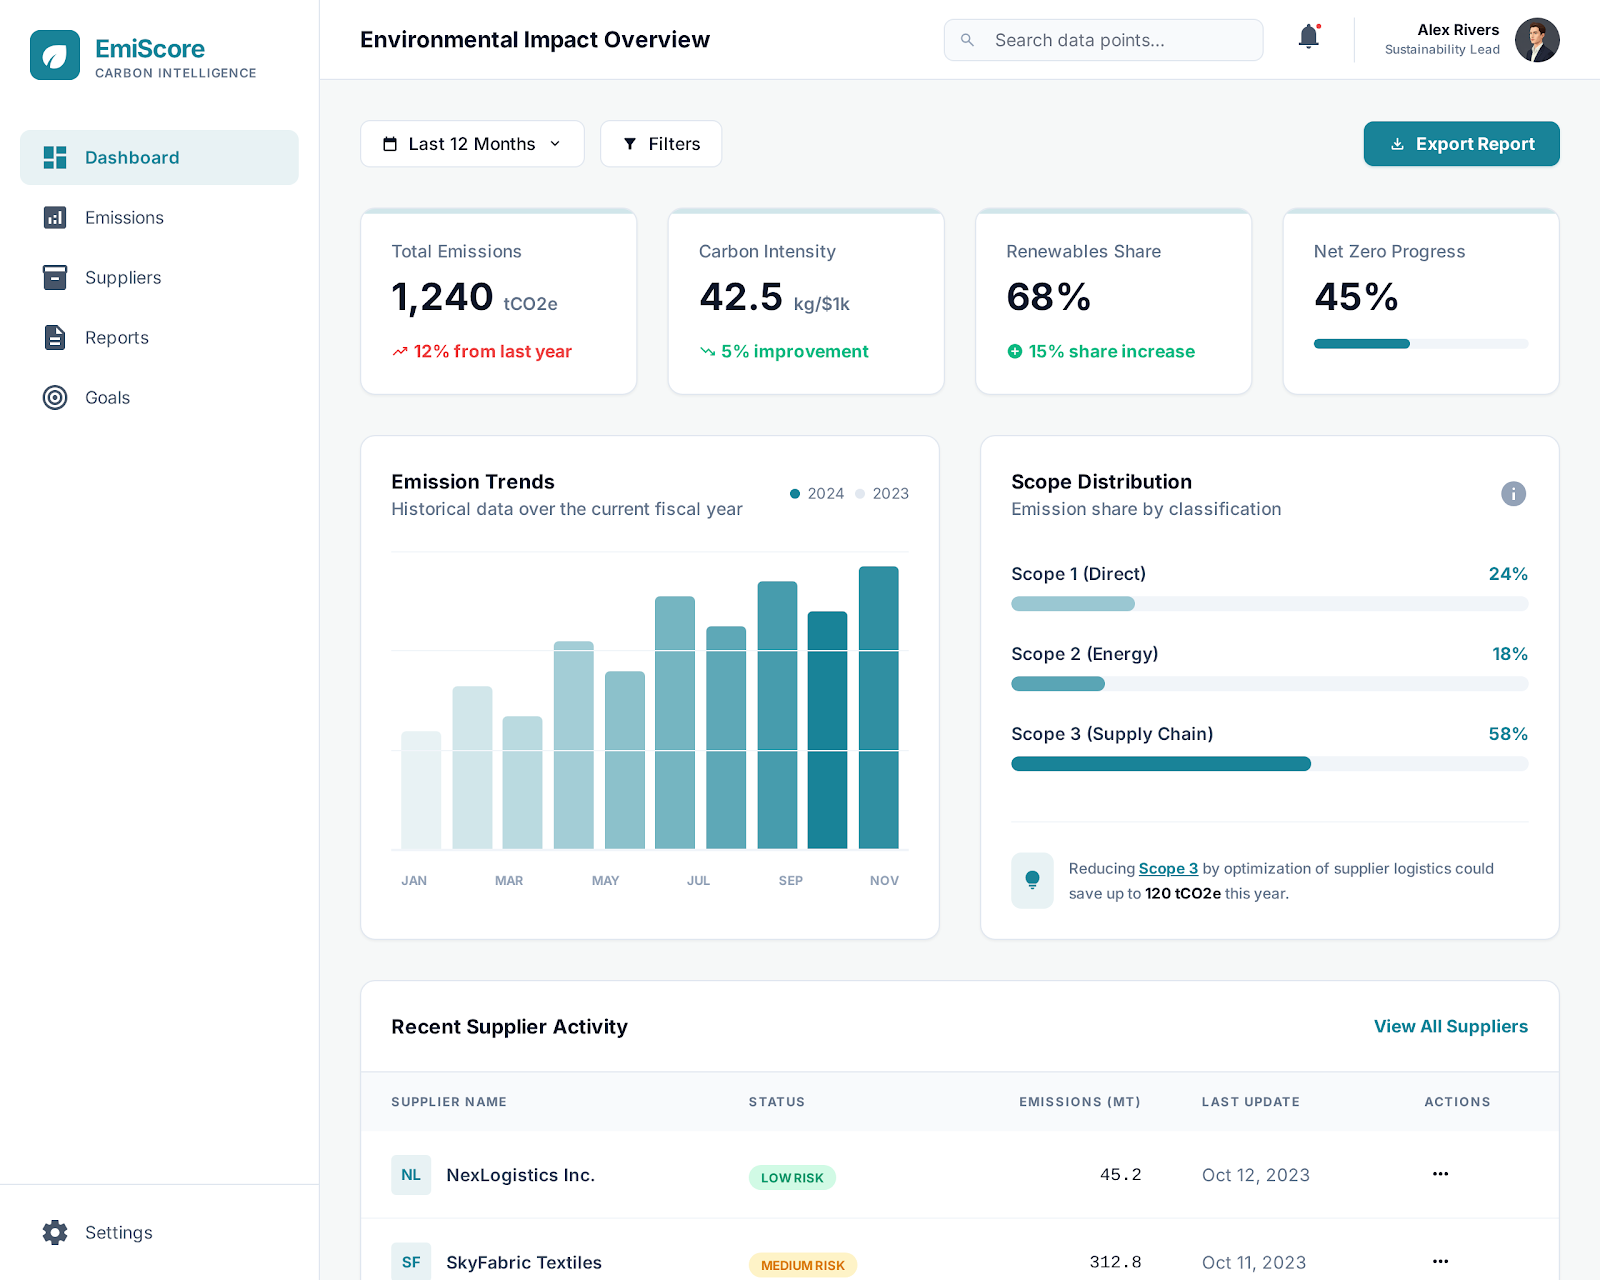Viewport: 1600px width, 1280px height.
Task: Expand SkyFabric Textiles actions menu
Action: click(x=1440, y=1261)
